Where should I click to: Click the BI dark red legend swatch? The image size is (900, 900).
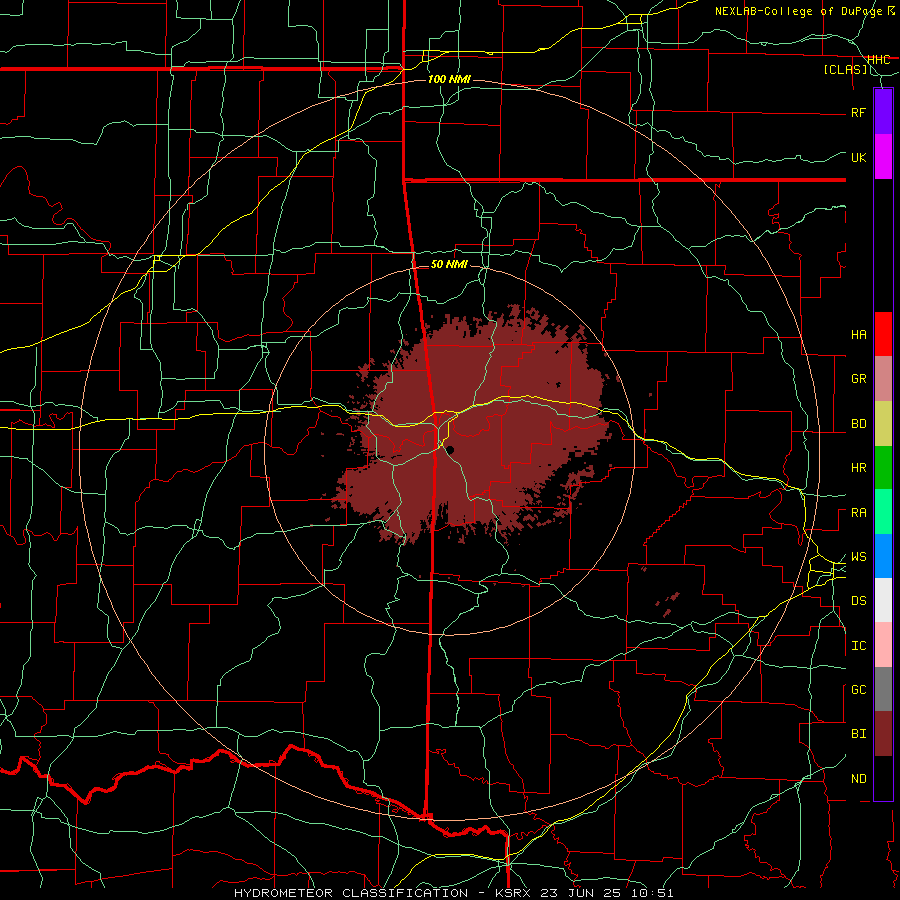883,734
